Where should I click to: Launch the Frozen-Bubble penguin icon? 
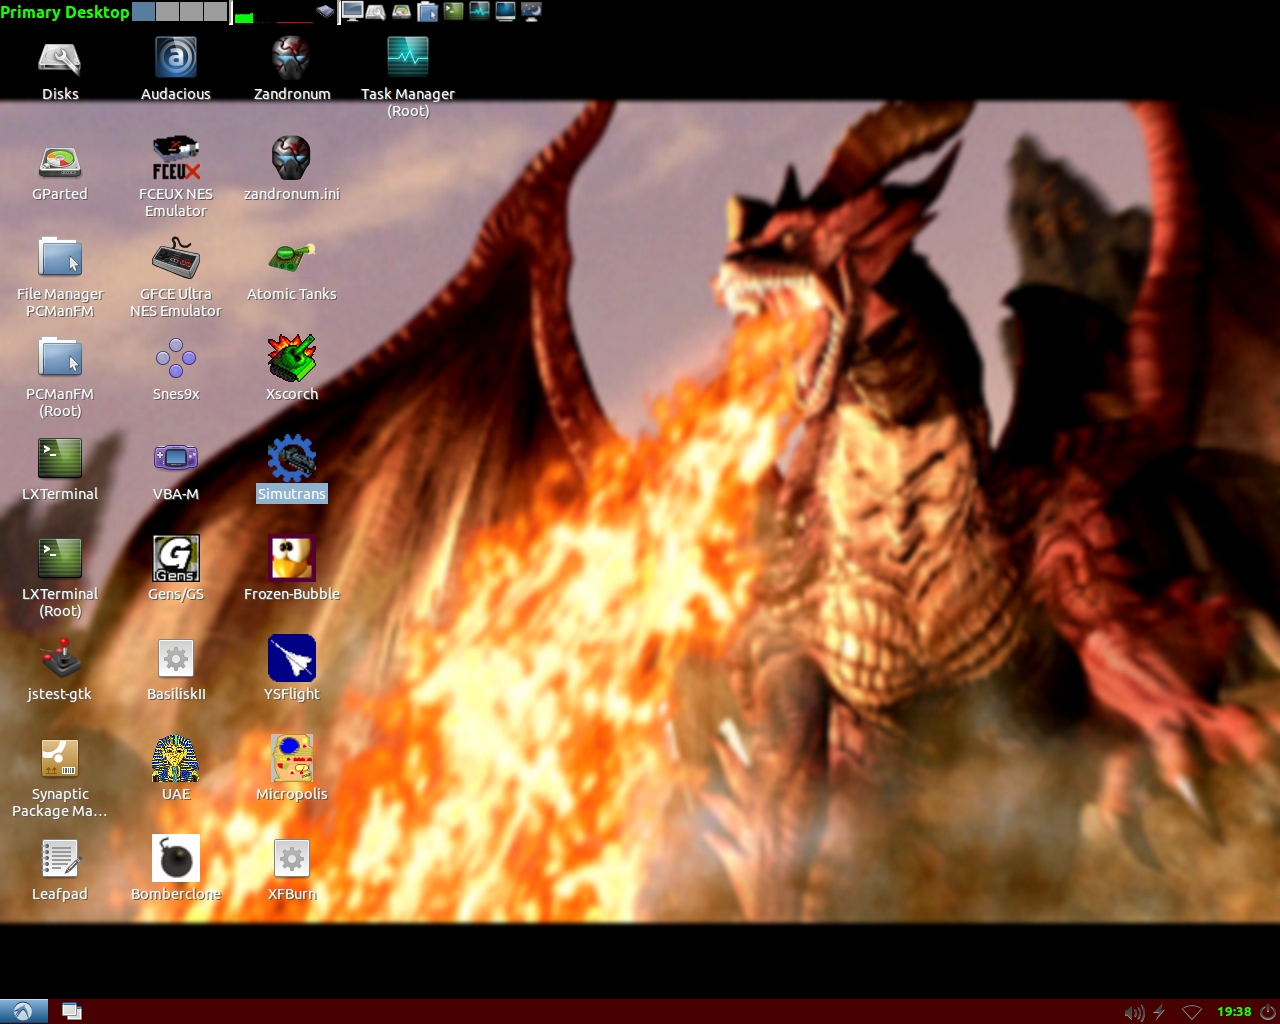click(x=291, y=559)
